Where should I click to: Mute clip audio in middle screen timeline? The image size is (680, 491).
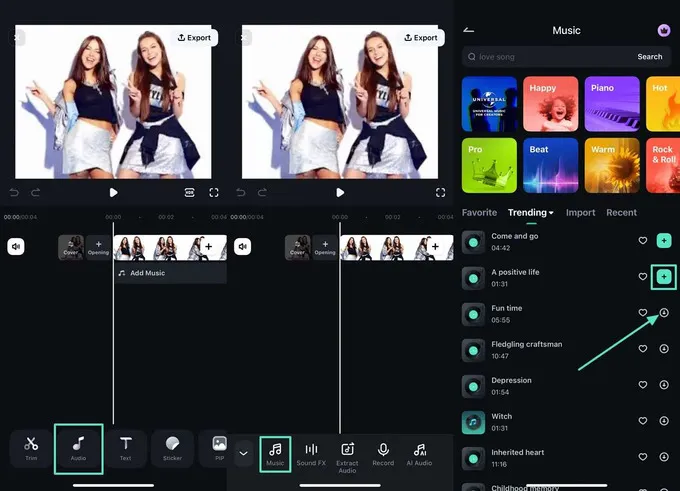point(242,246)
